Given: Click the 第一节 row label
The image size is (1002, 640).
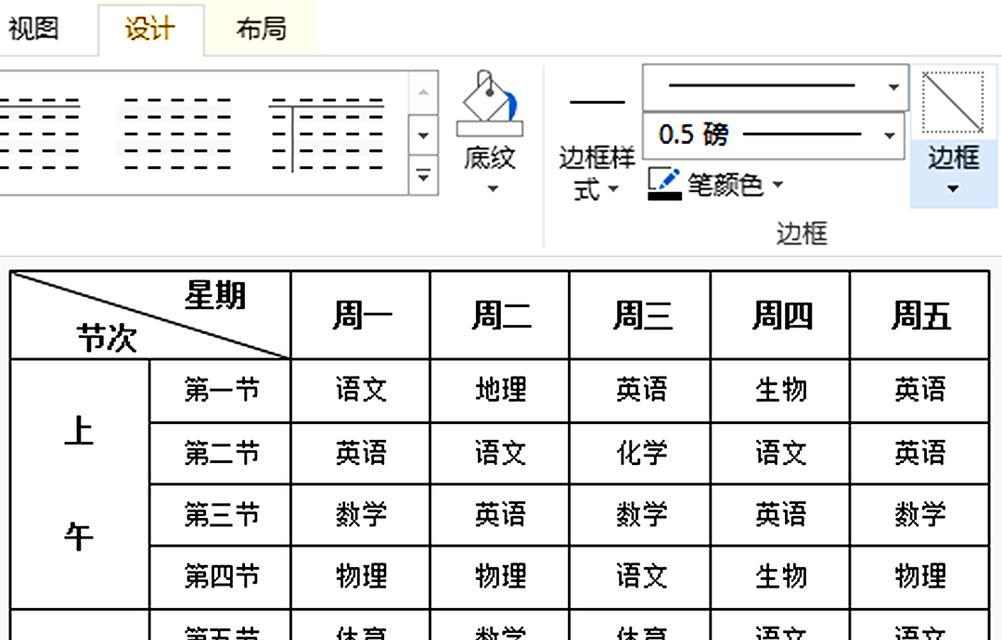Looking at the screenshot, I should pyautogui.click(x=222, y=390).
